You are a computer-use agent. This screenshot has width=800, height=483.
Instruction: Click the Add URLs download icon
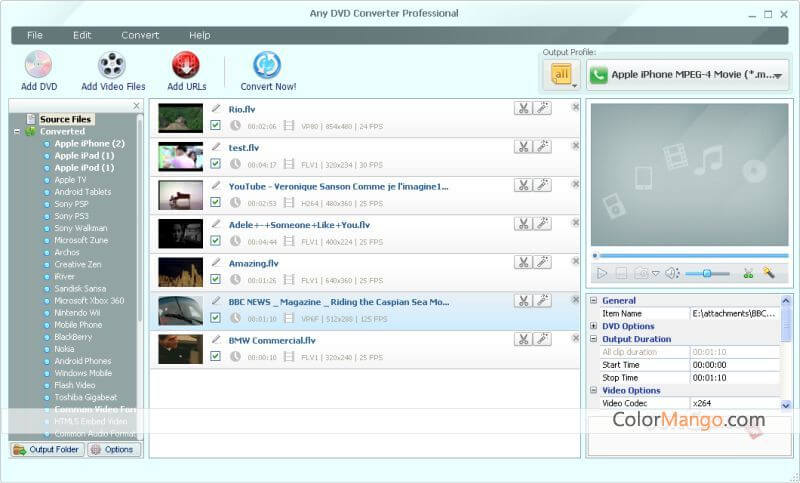(186, 65)
